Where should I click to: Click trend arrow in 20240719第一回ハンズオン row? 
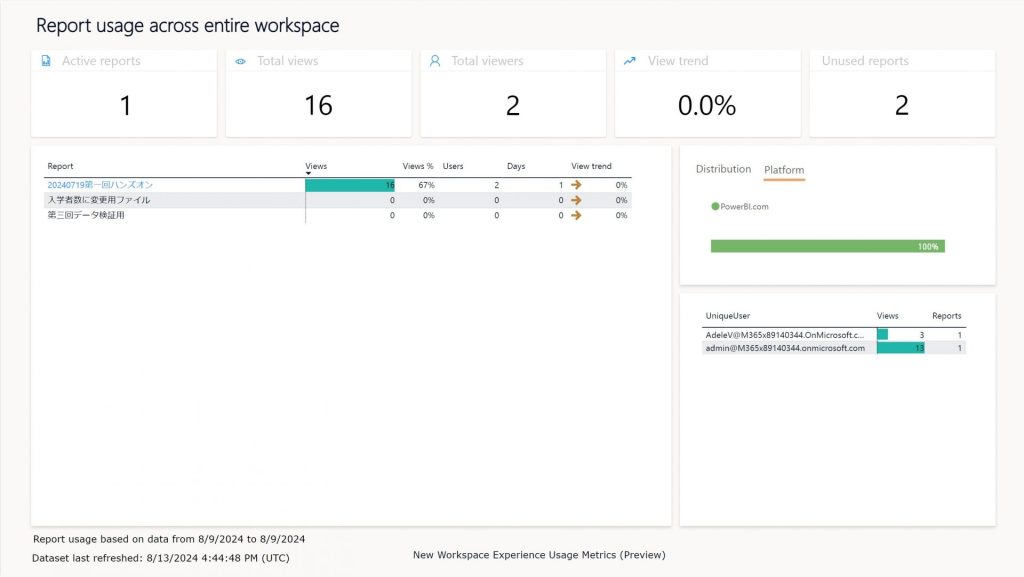coord(576,185)
